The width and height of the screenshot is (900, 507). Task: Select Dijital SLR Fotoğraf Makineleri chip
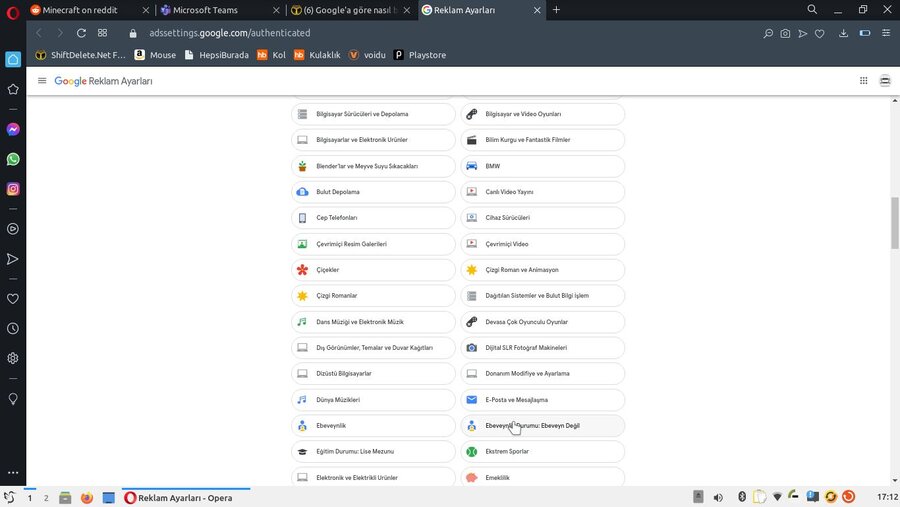(x=542, y=347)
